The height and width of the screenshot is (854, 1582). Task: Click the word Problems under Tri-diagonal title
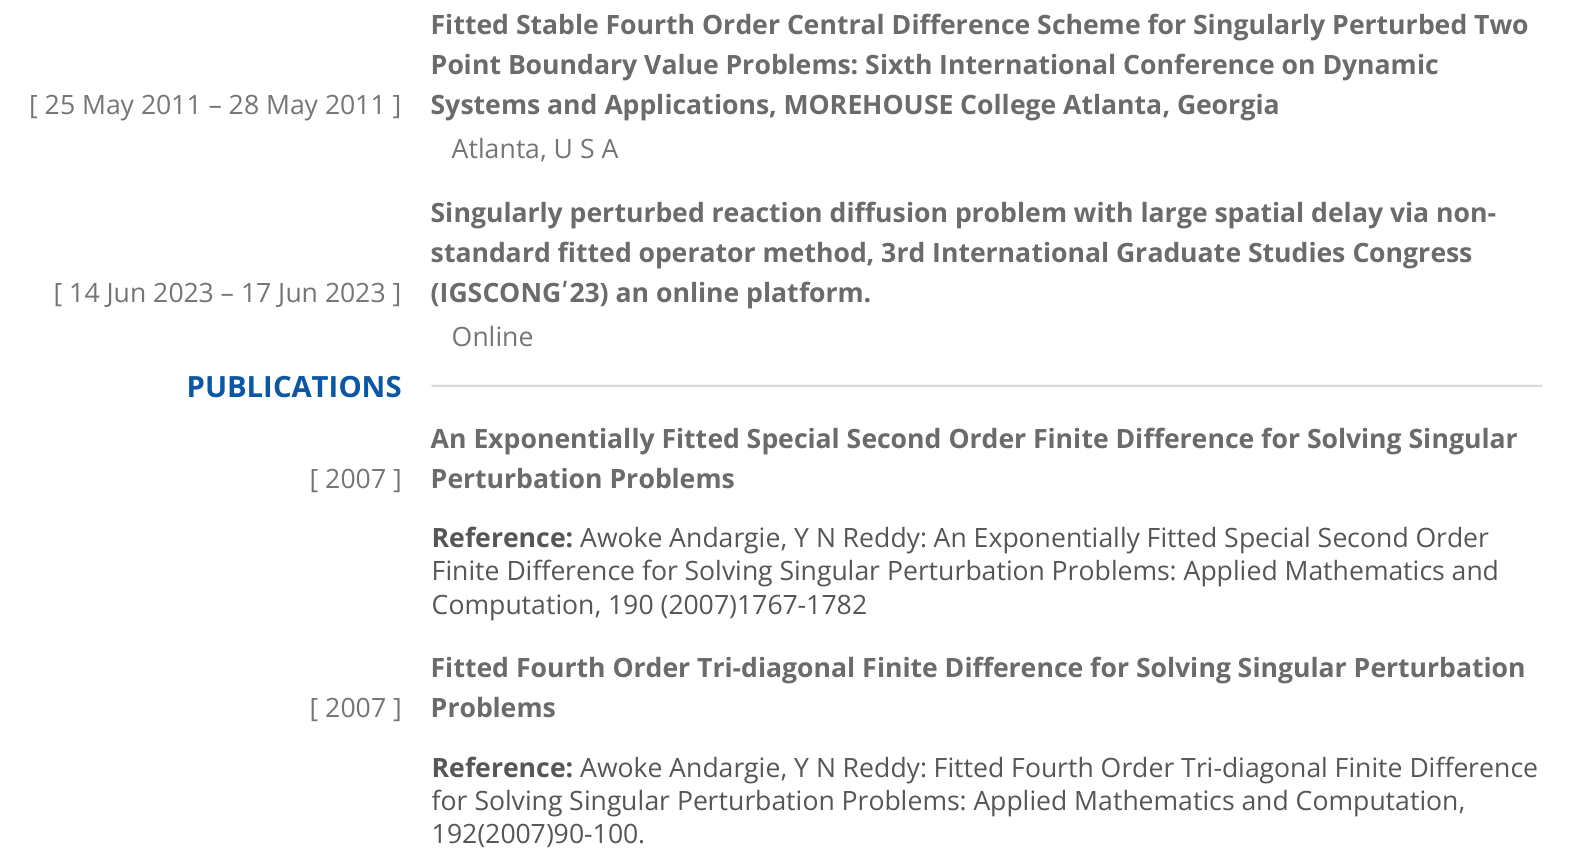(493, 708)
